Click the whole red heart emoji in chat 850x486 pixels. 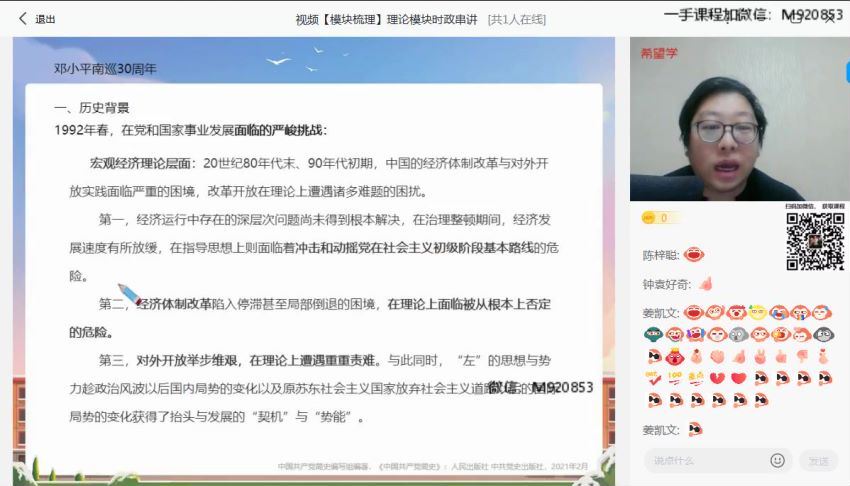tap(738, 378)
